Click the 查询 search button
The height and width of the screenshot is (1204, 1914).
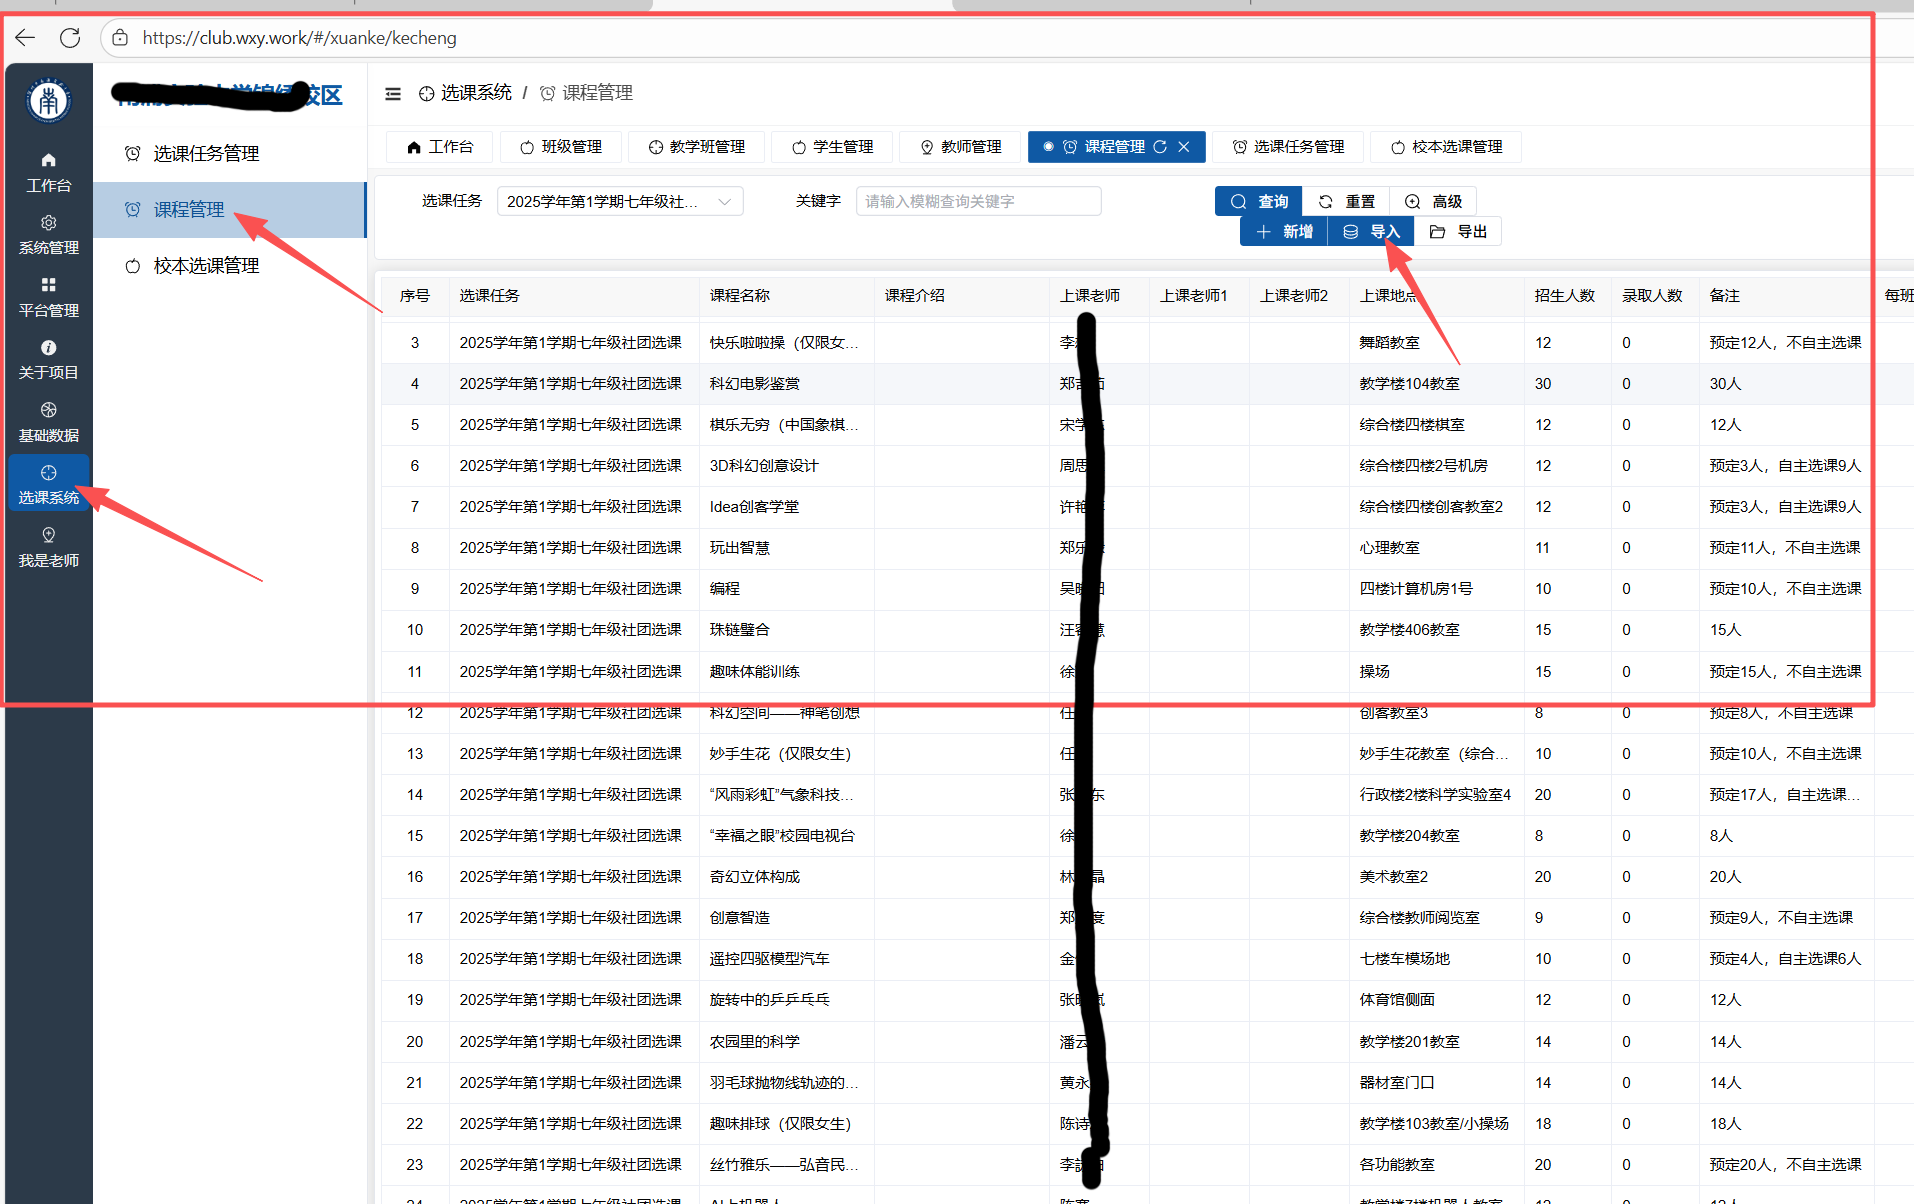coord(1259,202)
